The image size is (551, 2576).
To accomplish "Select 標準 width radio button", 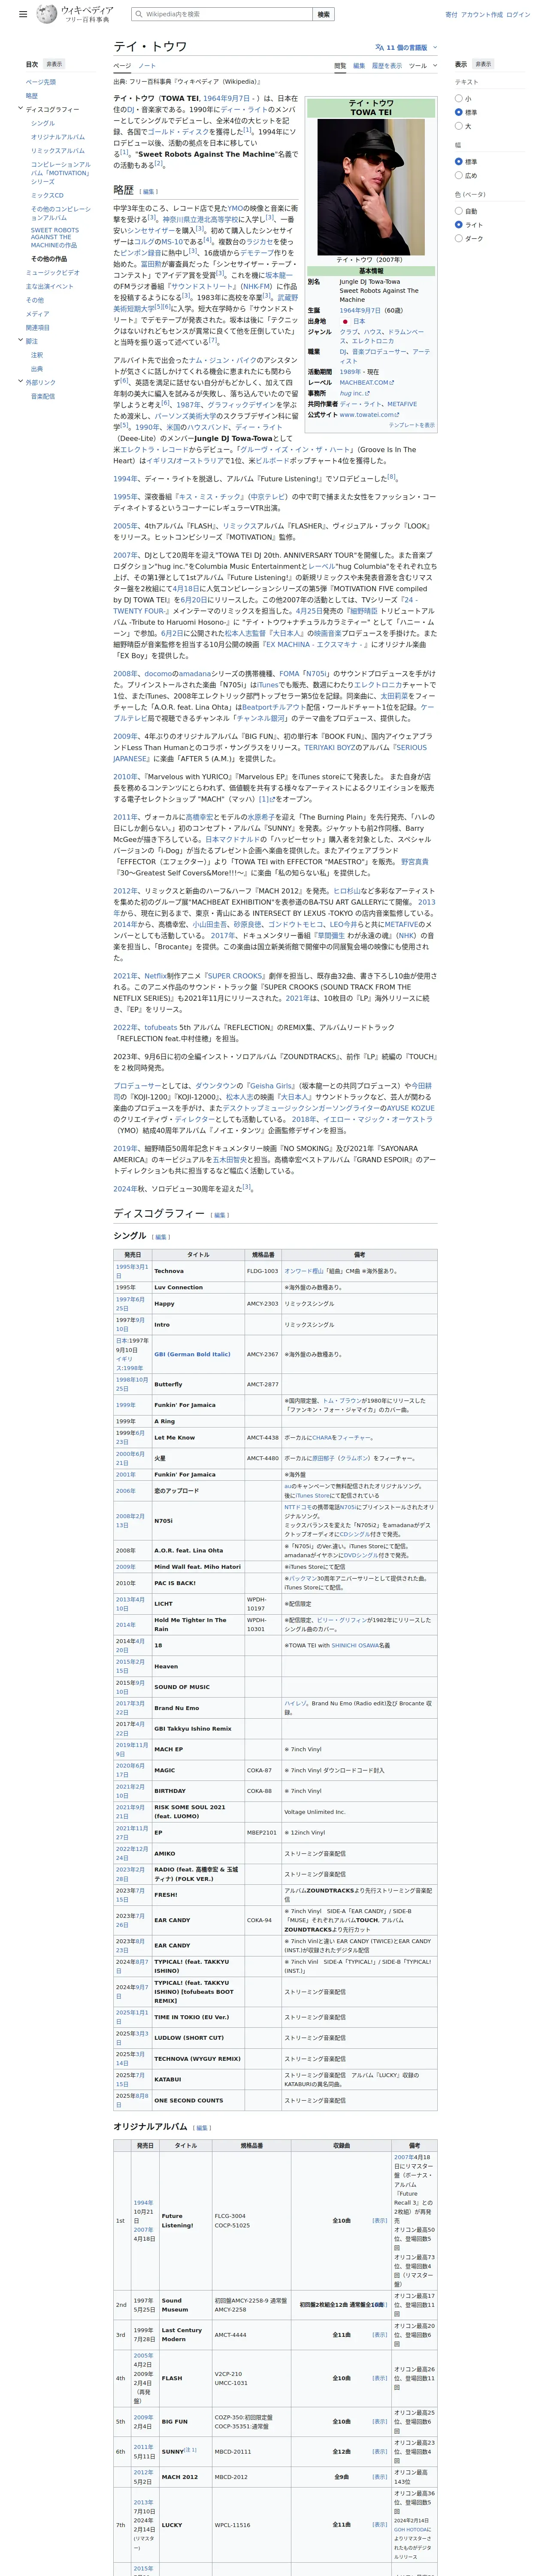I will click(459, 161).
